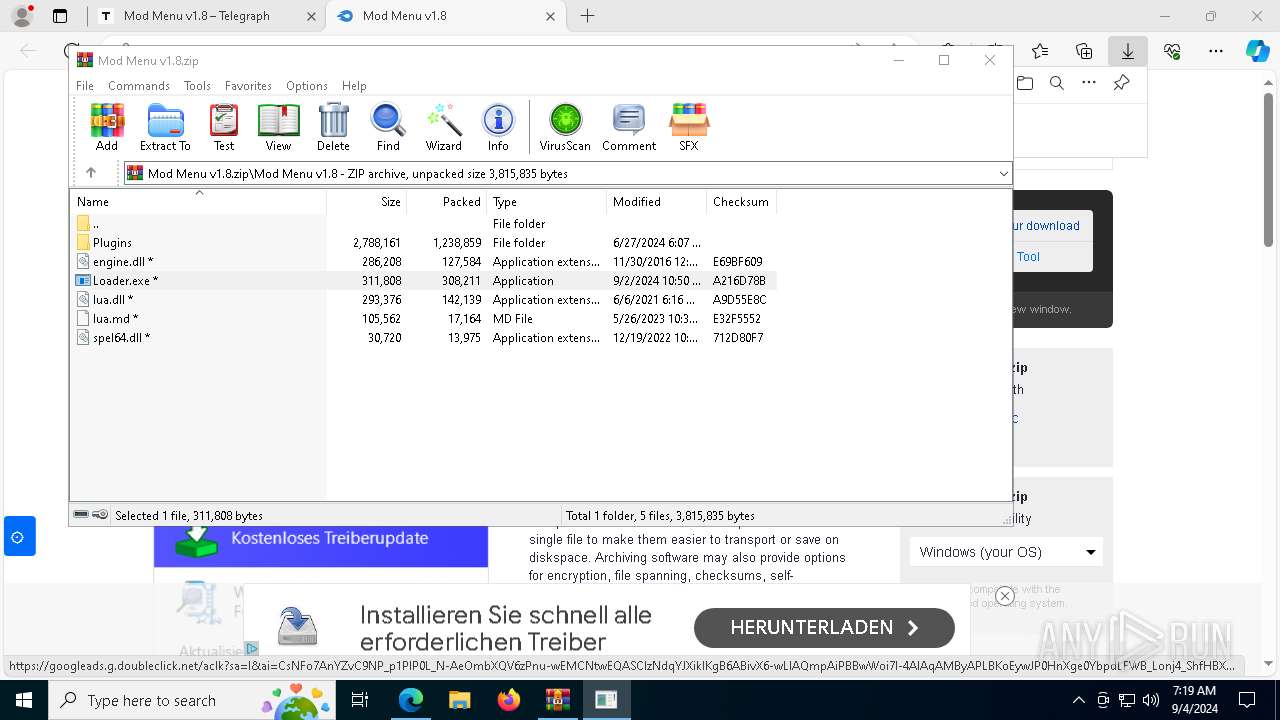Click Edge back navigation arrow

point(28,51)
